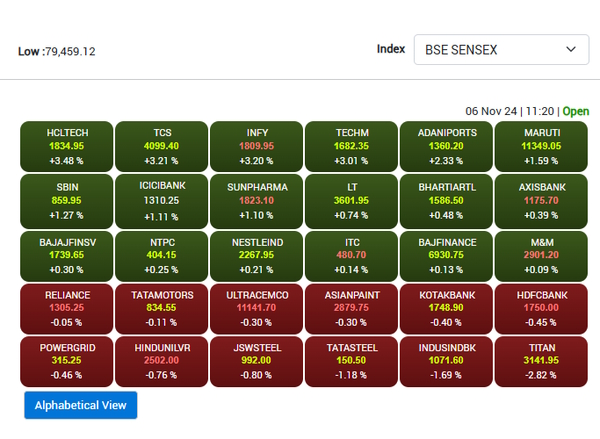Click the TATASTEEL stock tile
600x439 pixels.
[x=351, y=362]
